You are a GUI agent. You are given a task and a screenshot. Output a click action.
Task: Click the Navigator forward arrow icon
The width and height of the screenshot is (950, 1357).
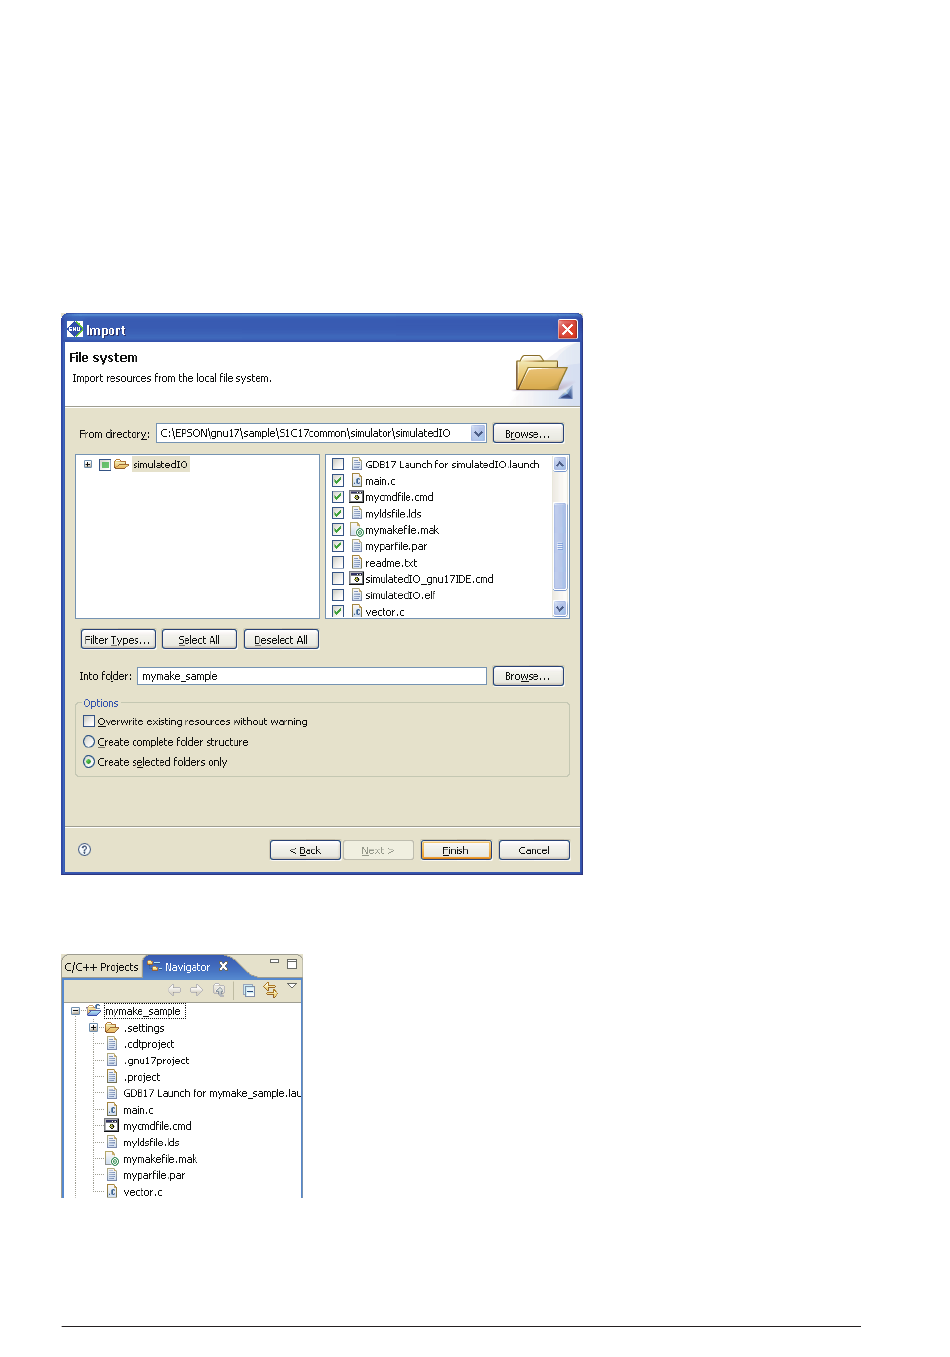point(196,990)
